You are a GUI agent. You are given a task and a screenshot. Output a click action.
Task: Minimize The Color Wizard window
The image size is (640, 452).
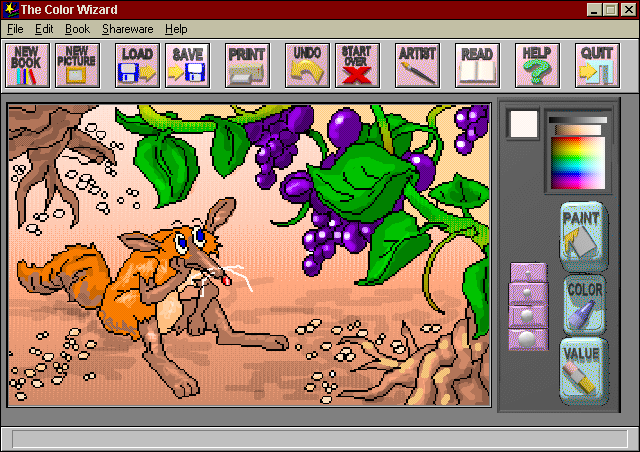[x=594, y=9]
